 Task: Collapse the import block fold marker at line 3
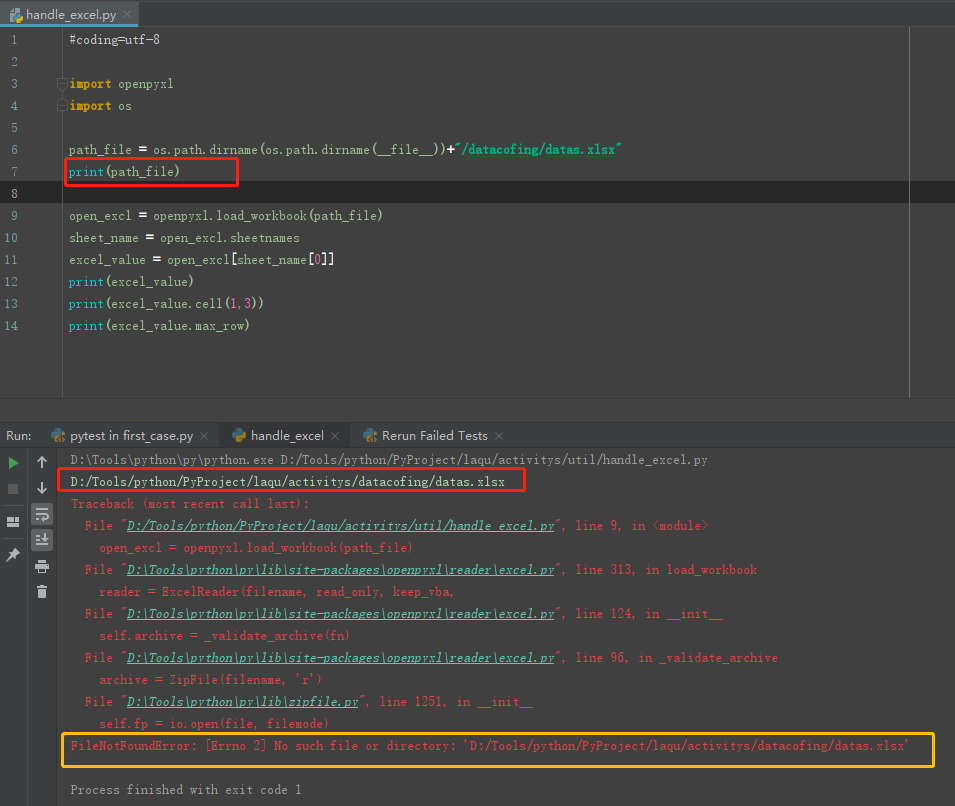62,83
